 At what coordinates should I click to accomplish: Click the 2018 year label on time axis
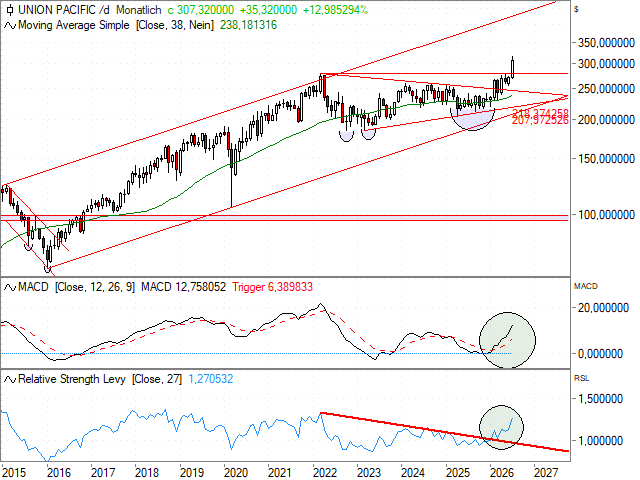147,473
